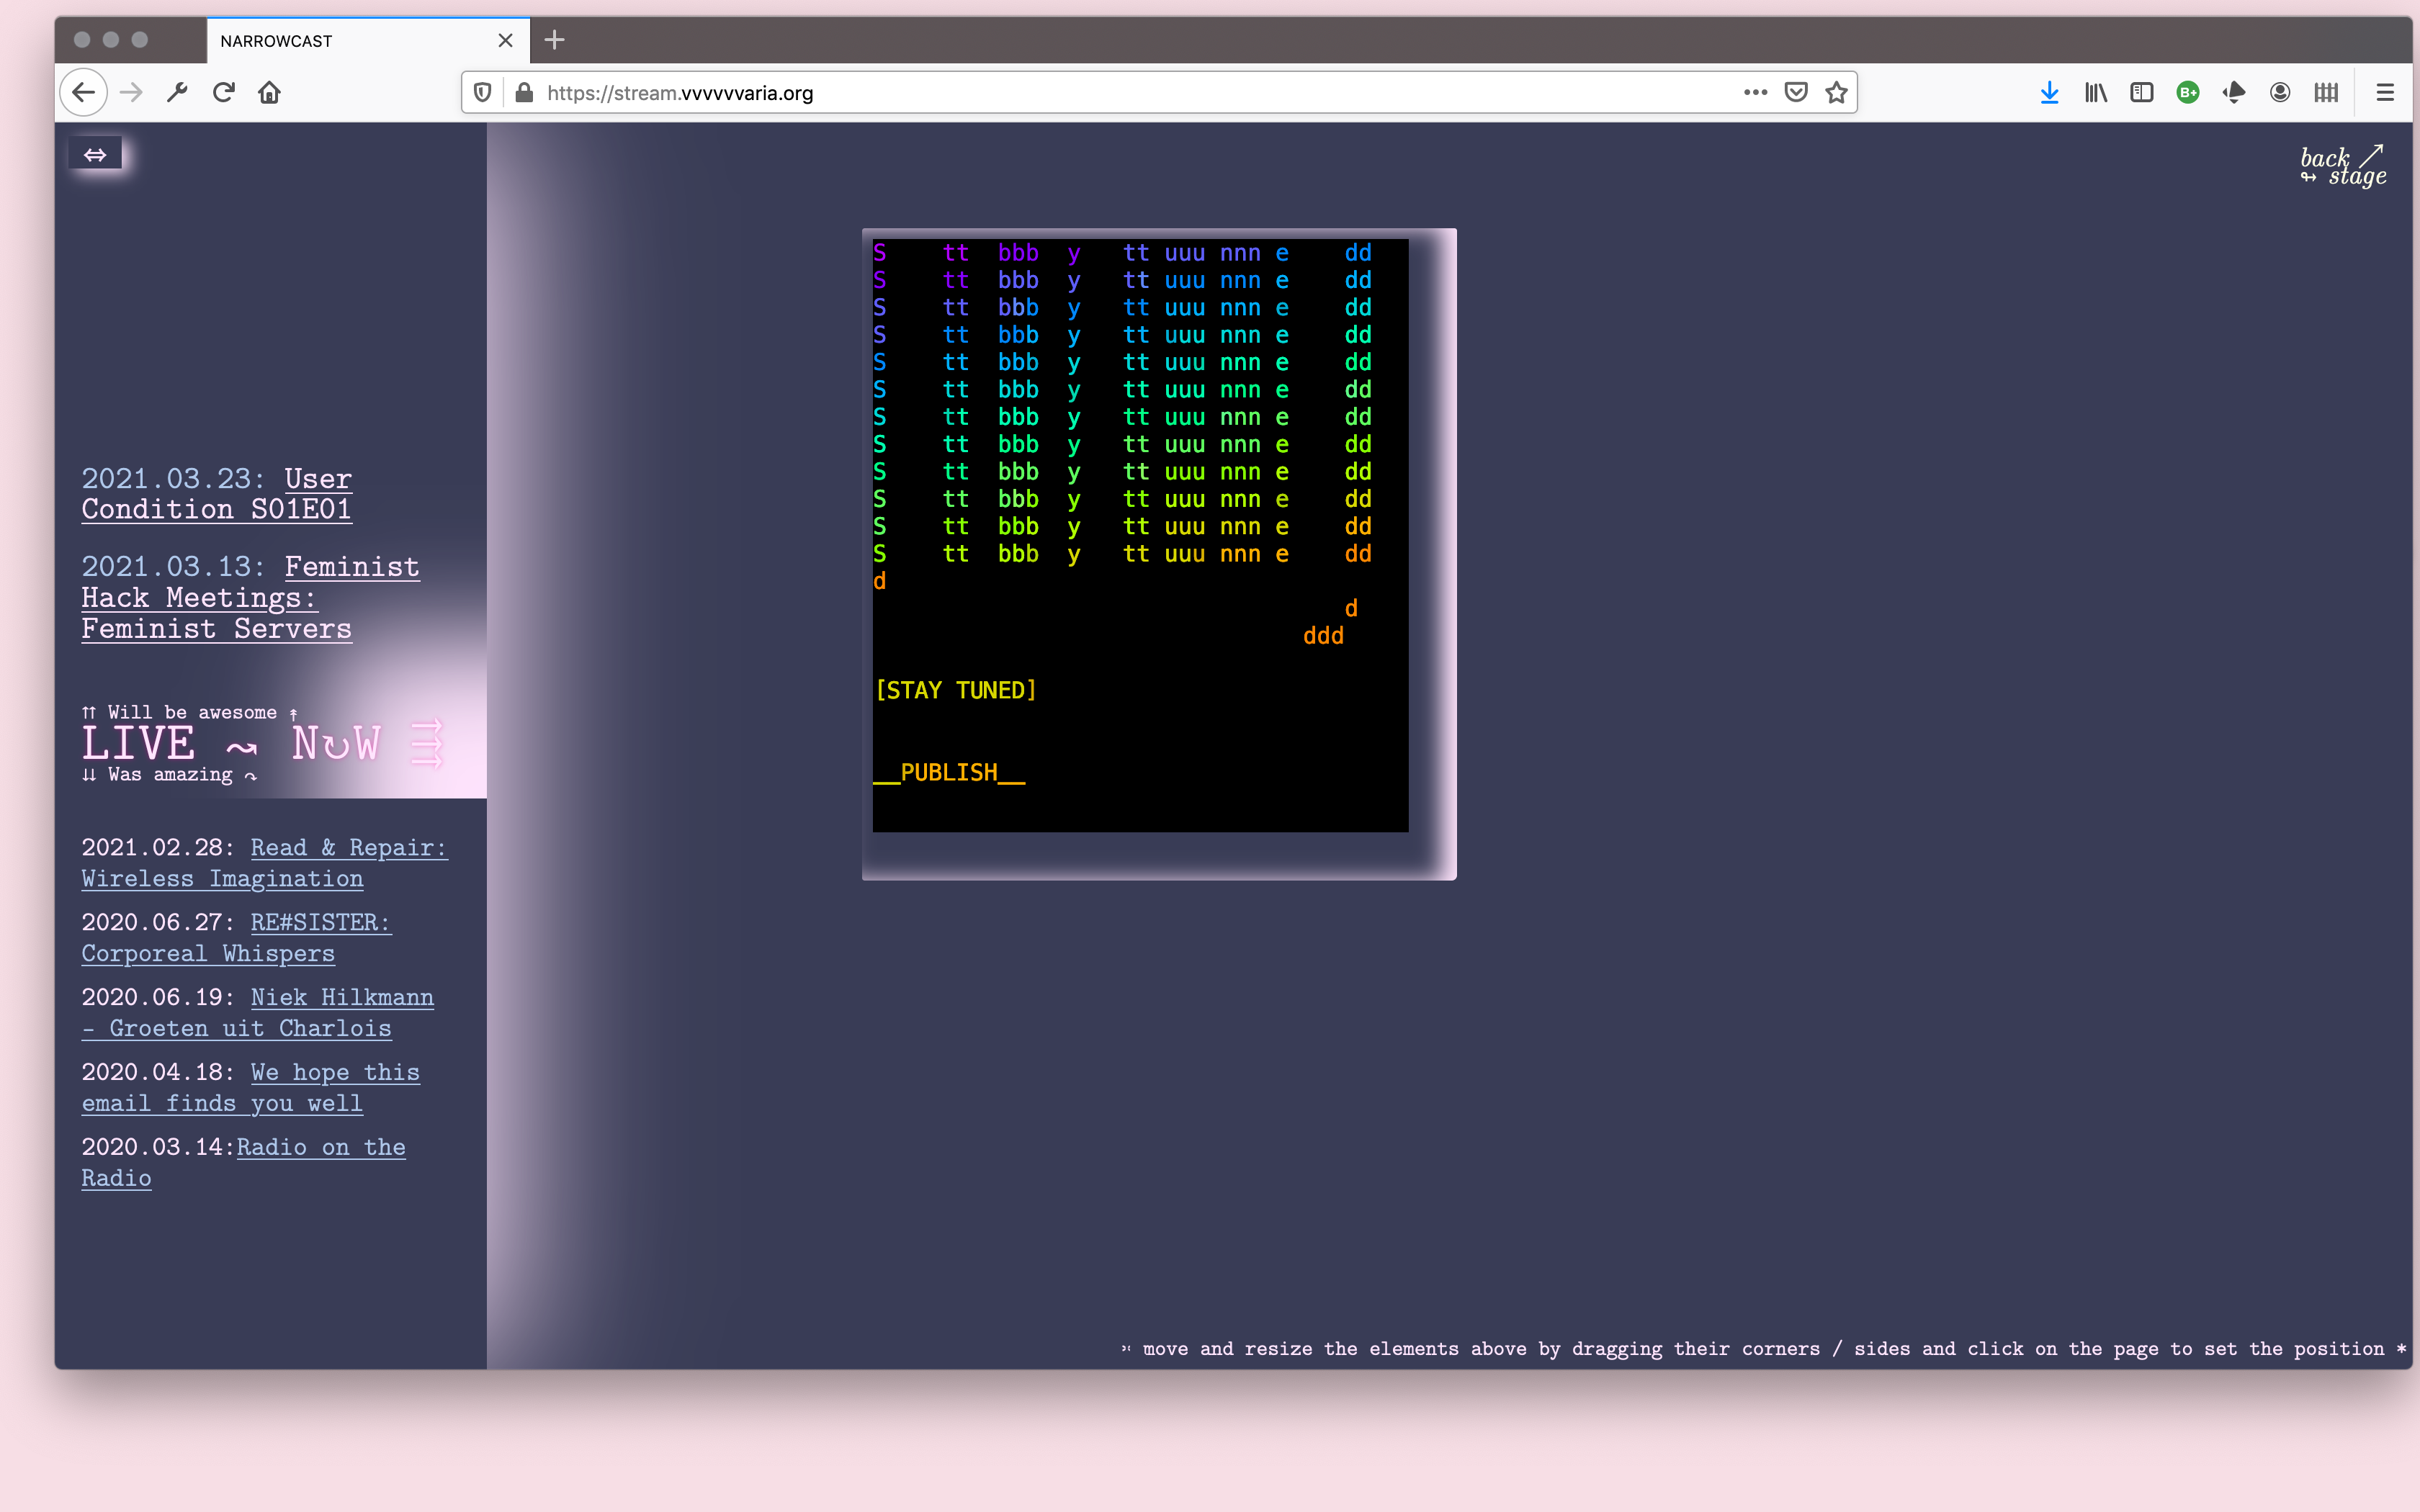Click the move and resize instruction text
This screenshot has width=2420, height=1512.
1763,1349
